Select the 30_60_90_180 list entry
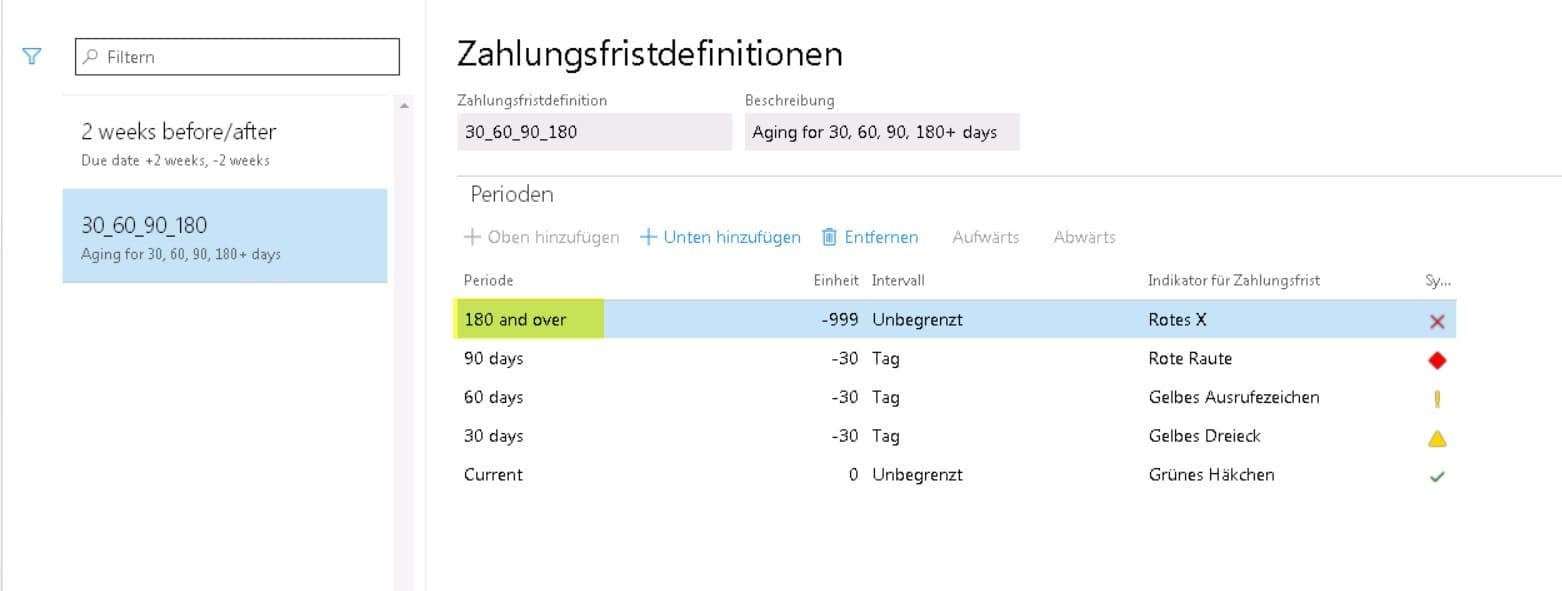The image size is (1562, 591). coord(224,236)
